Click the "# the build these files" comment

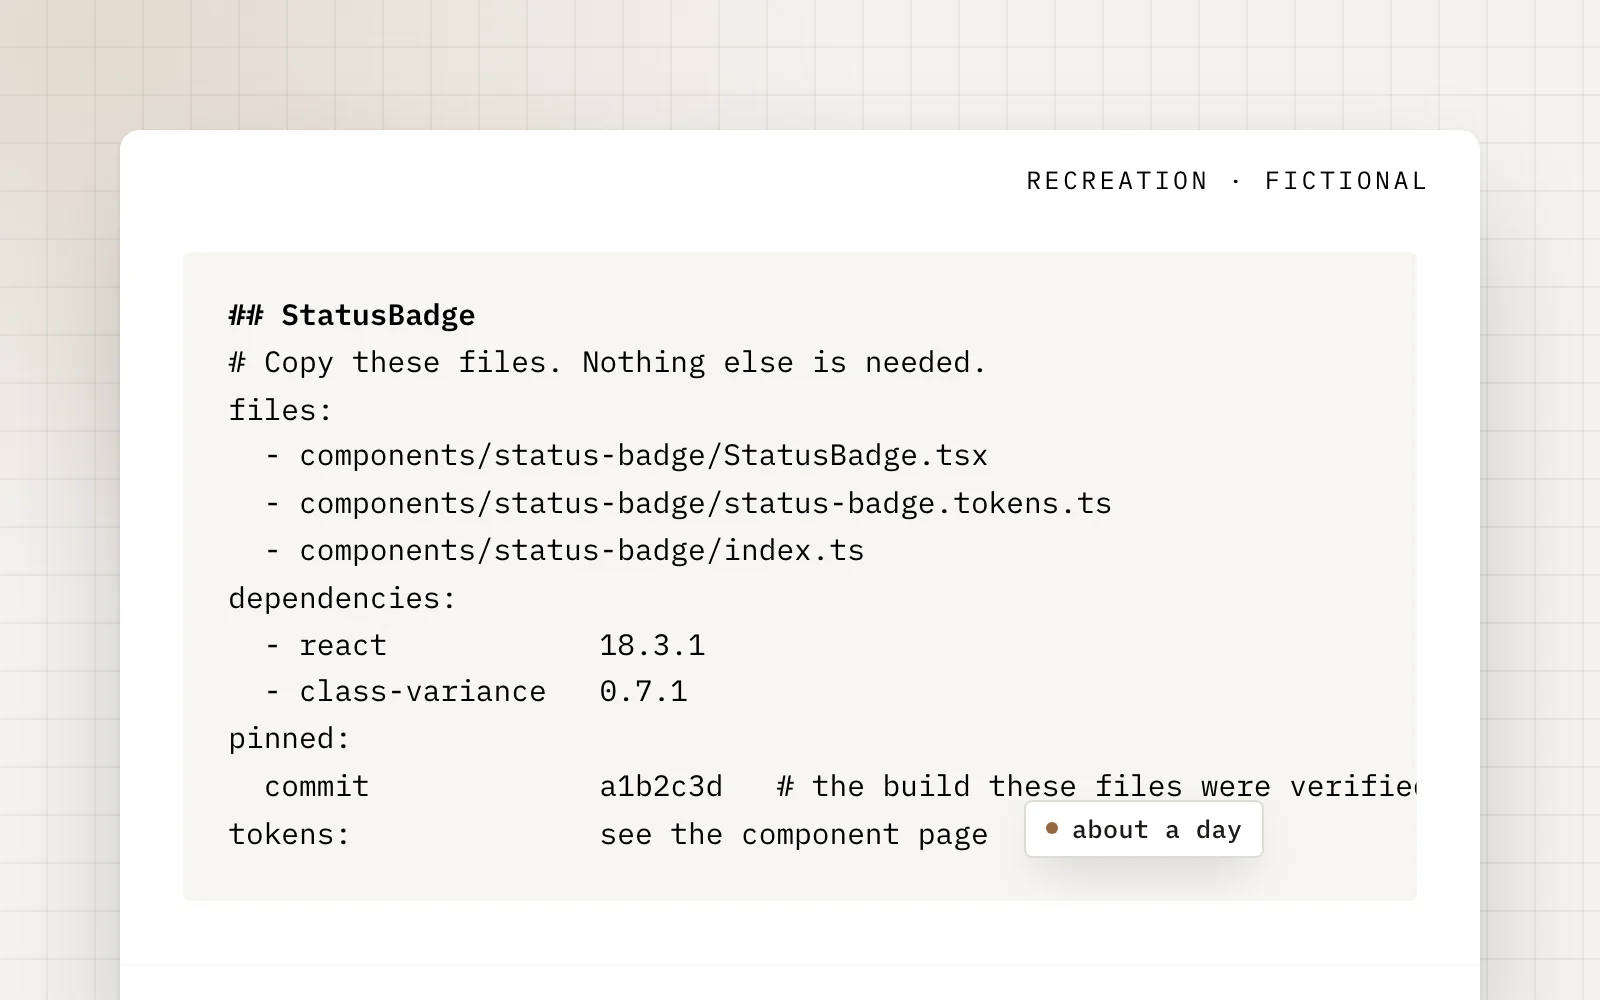click(1097, 786)
